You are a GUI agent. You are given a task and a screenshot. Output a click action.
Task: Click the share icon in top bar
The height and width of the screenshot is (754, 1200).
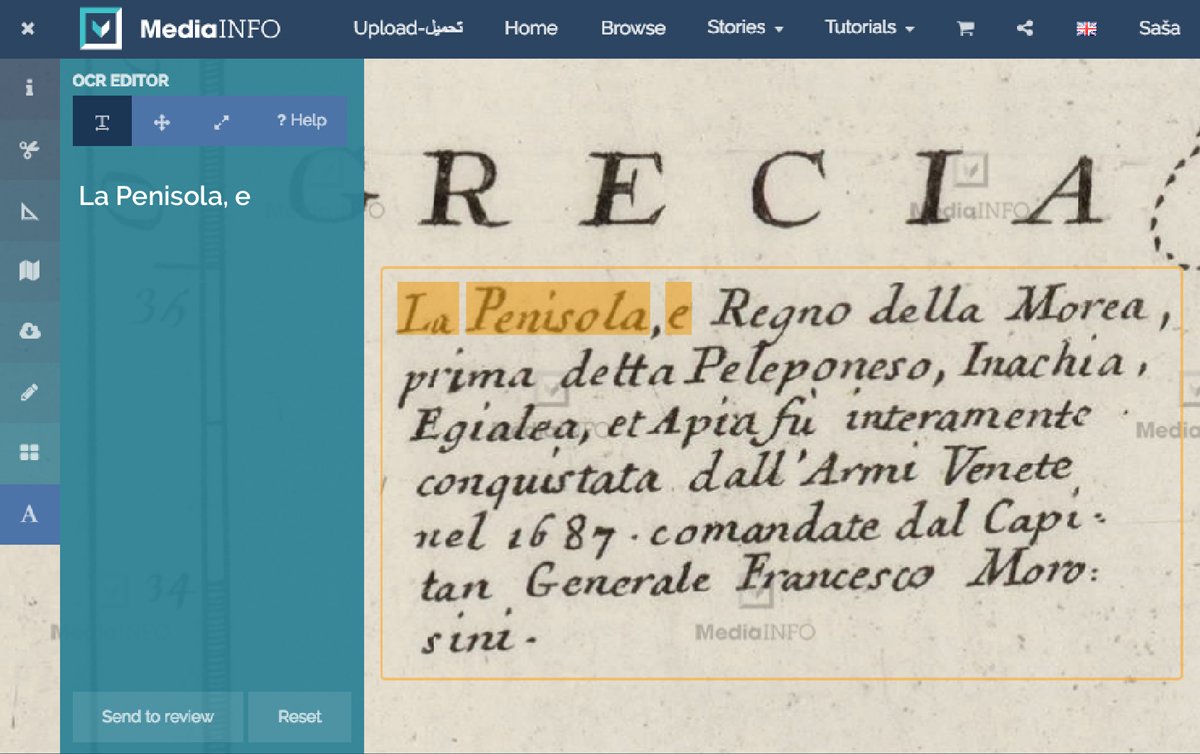click(1024, 28)
